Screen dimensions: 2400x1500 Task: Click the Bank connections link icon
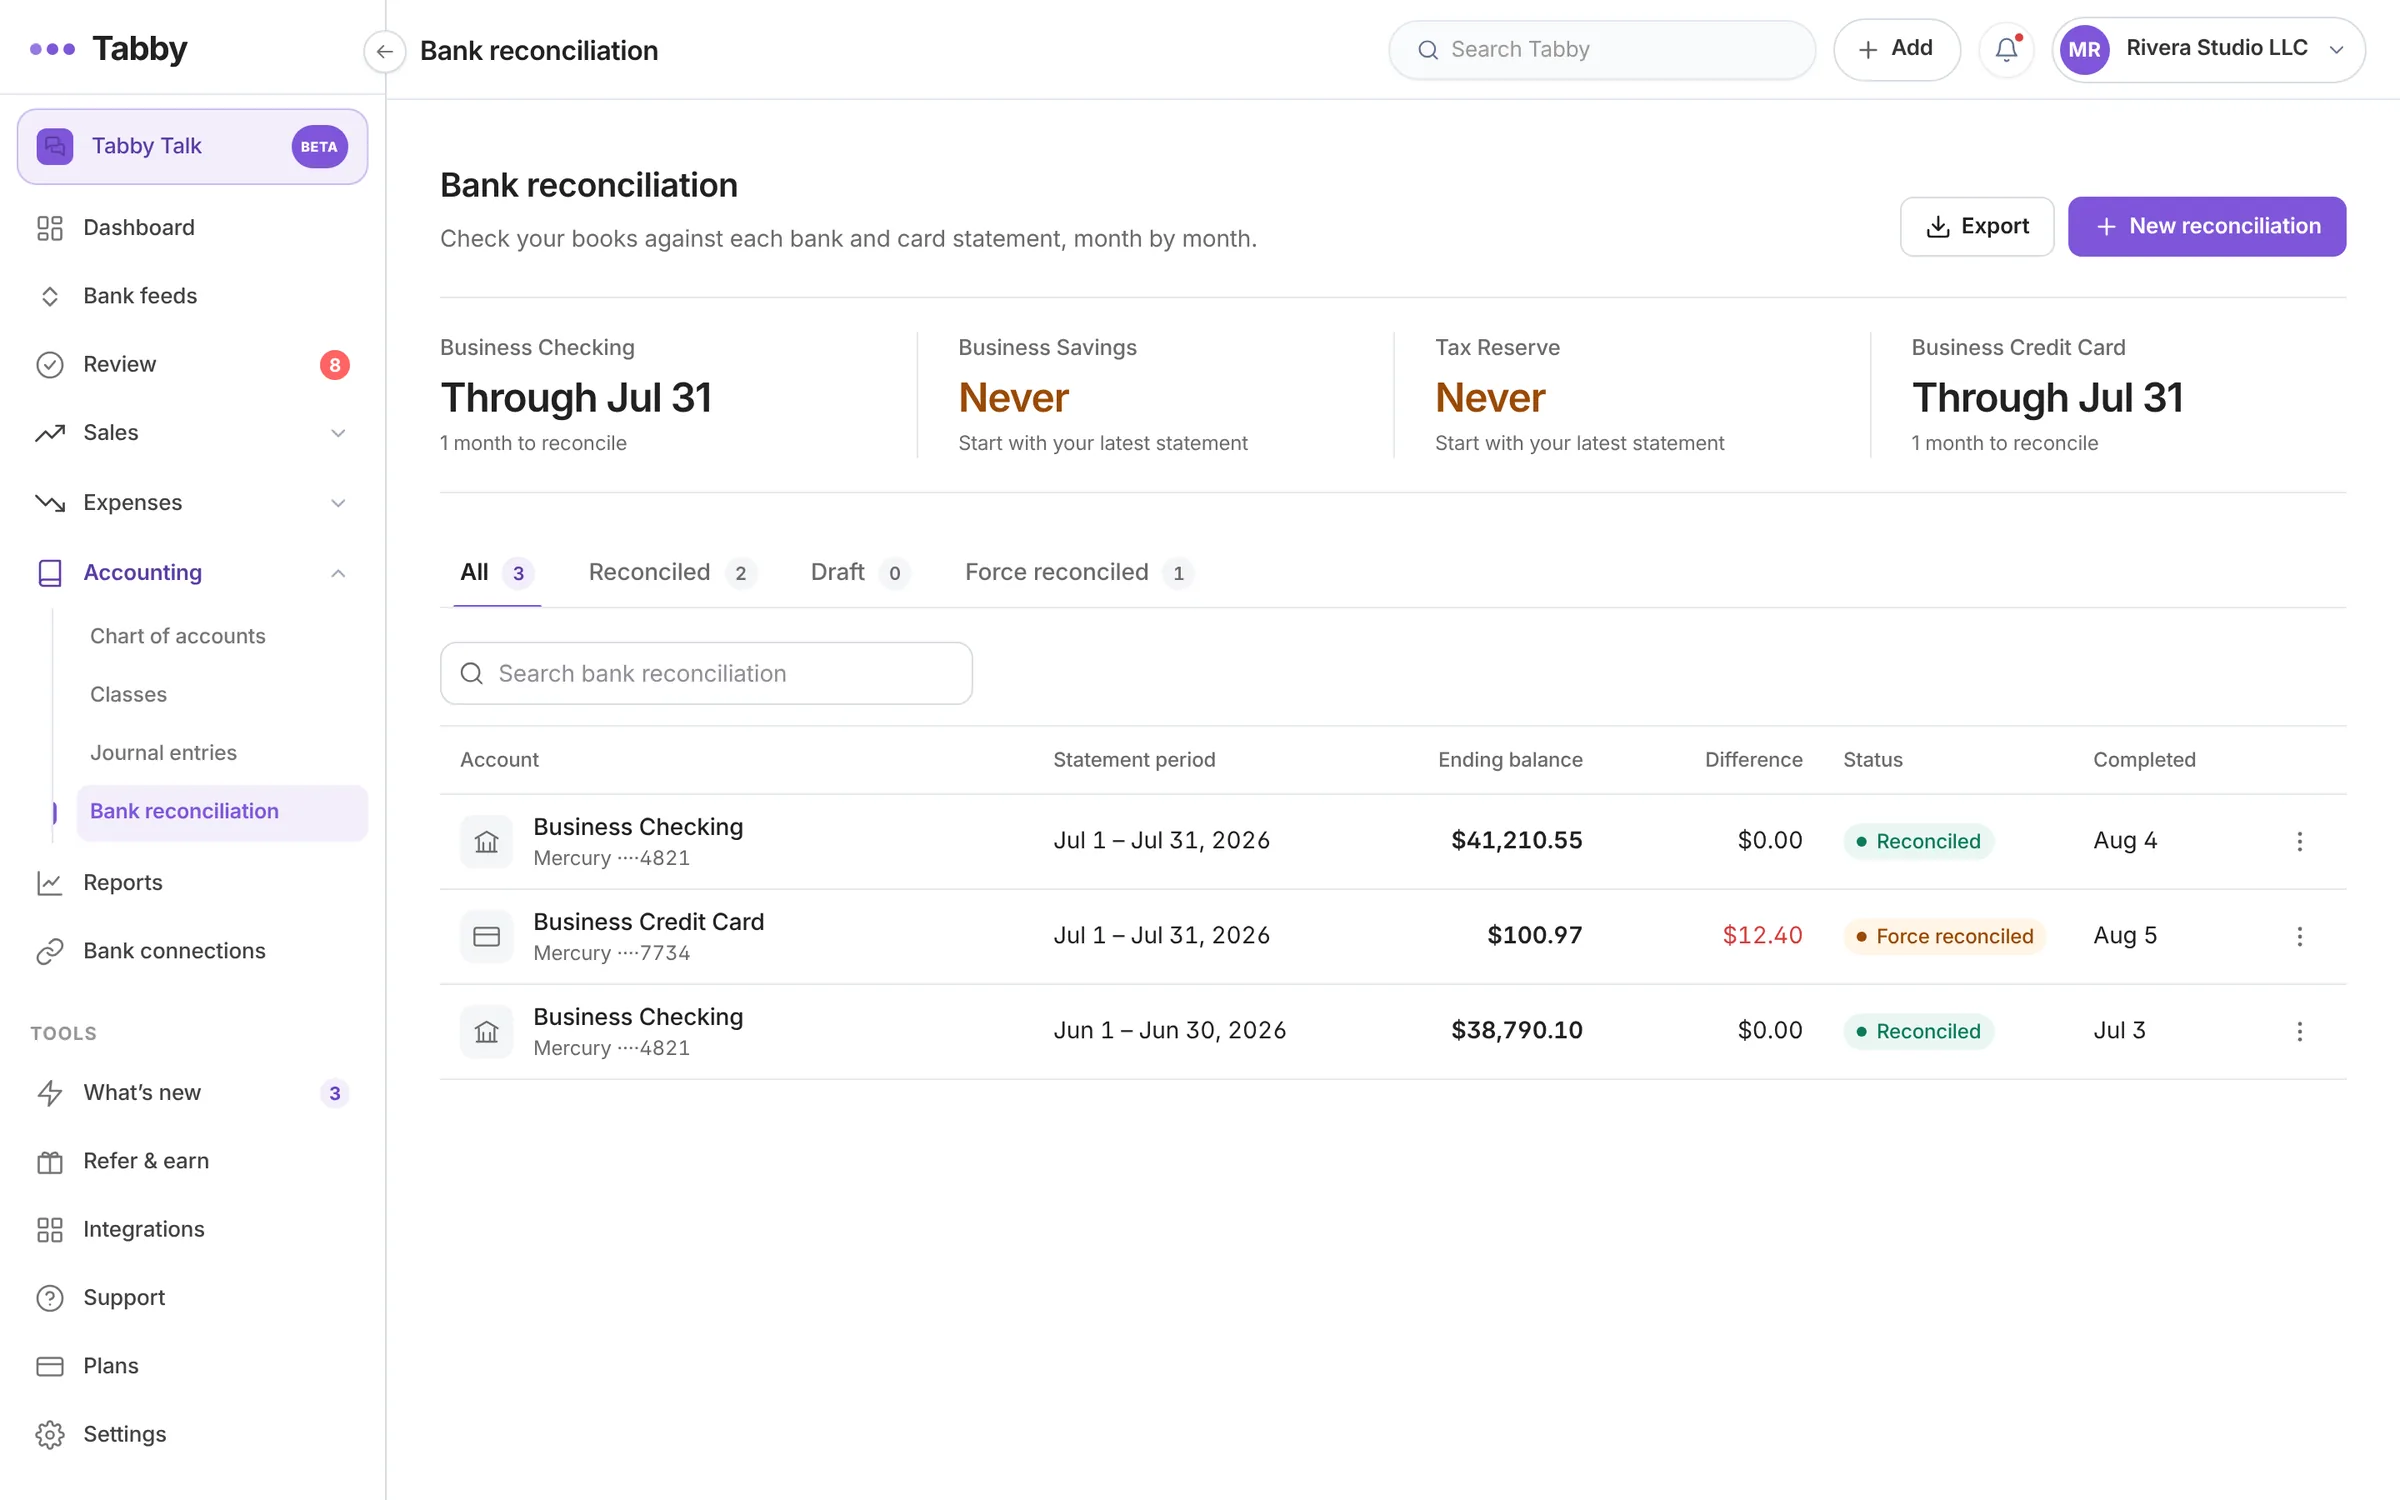click(x=50, y=951)
